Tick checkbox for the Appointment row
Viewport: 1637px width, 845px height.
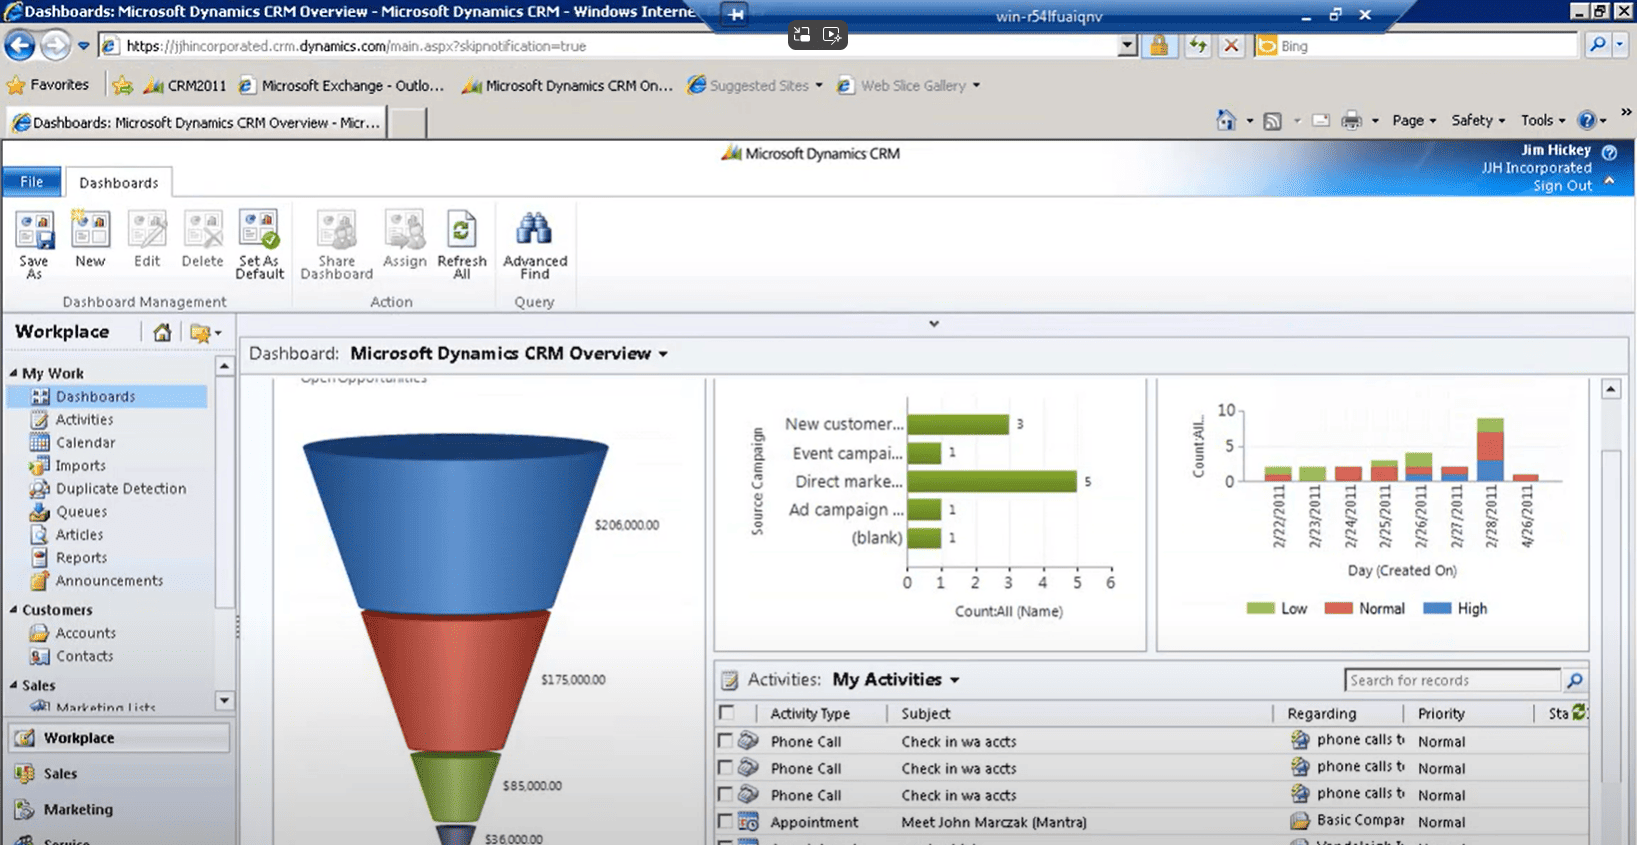click(726, 822)
